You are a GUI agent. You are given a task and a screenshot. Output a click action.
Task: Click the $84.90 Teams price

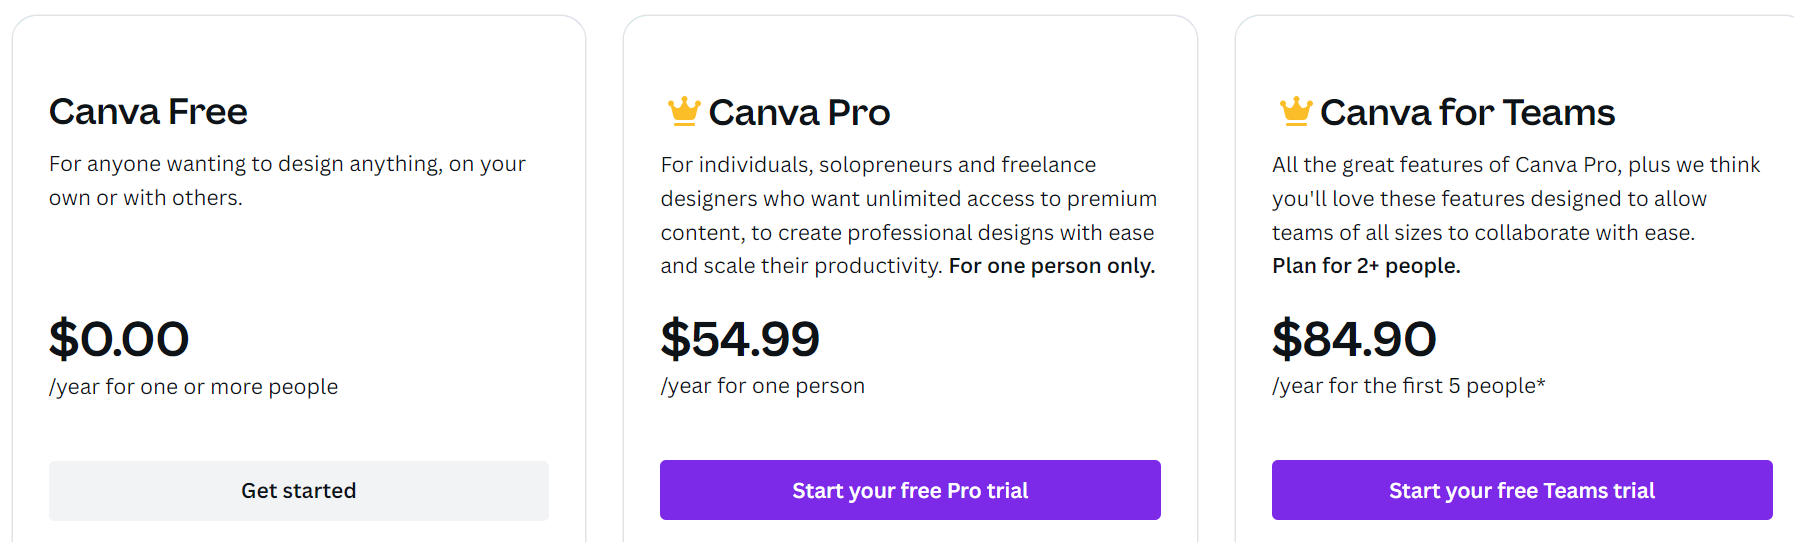(x=1354, y=339)
